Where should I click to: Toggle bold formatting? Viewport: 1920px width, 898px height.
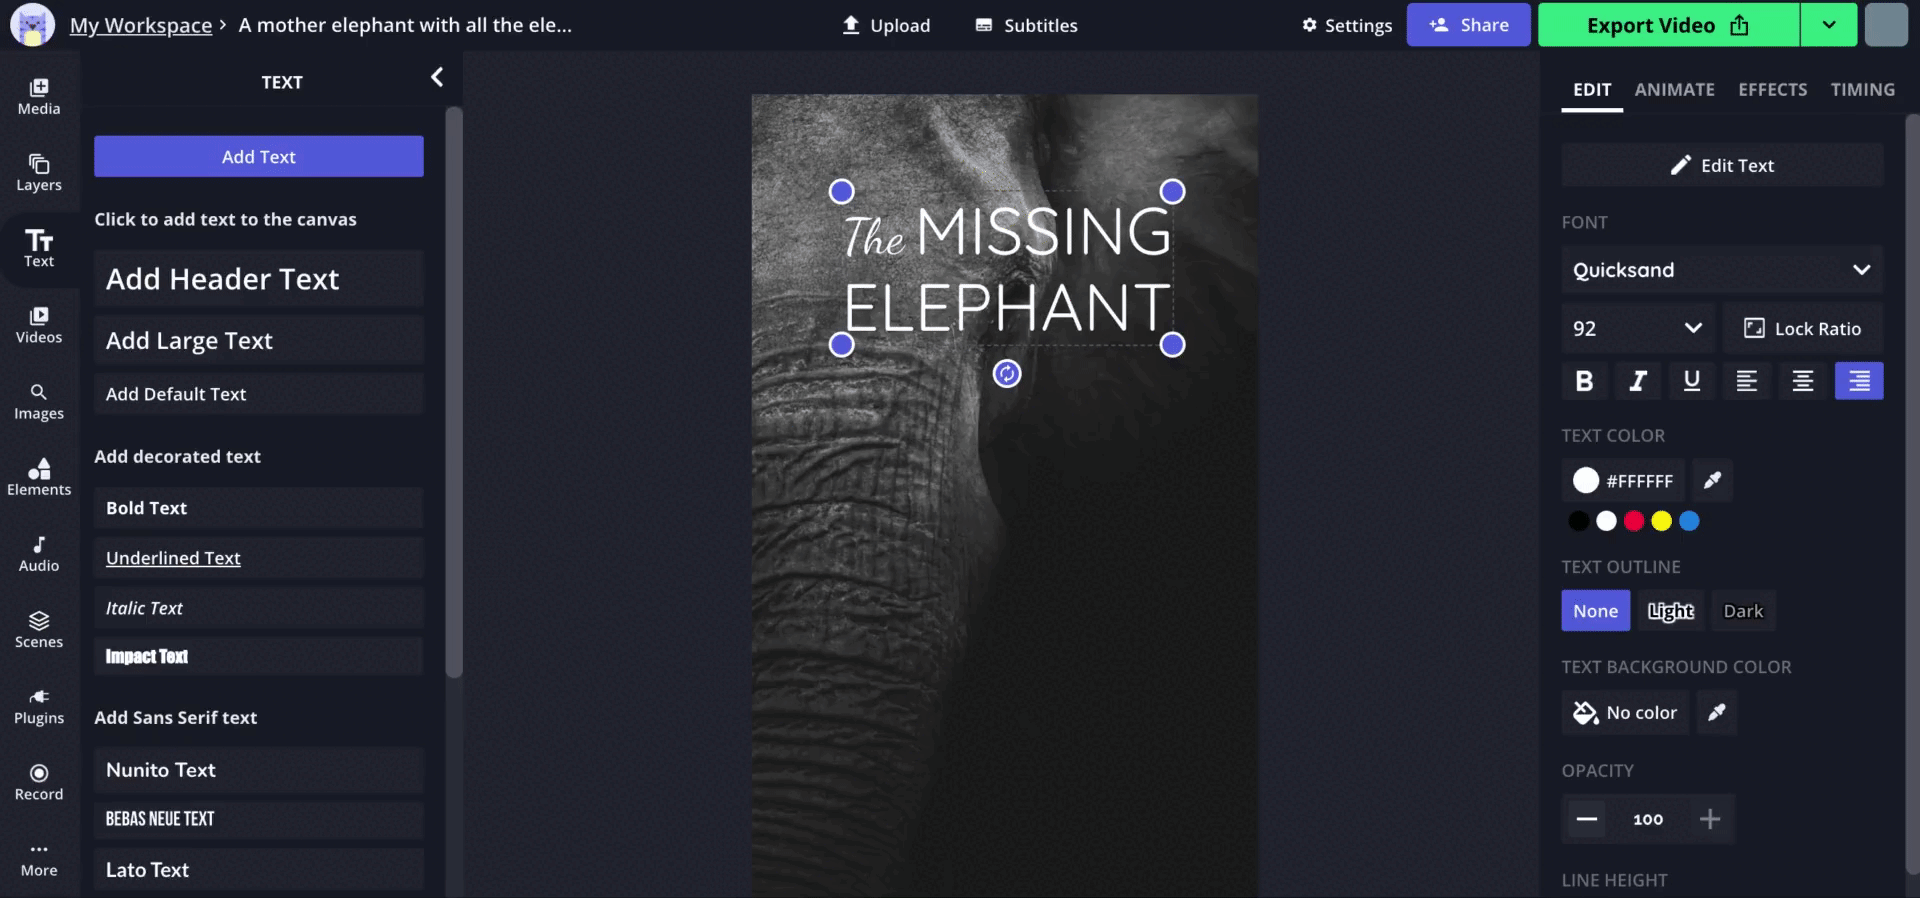tap(1584, 381)
